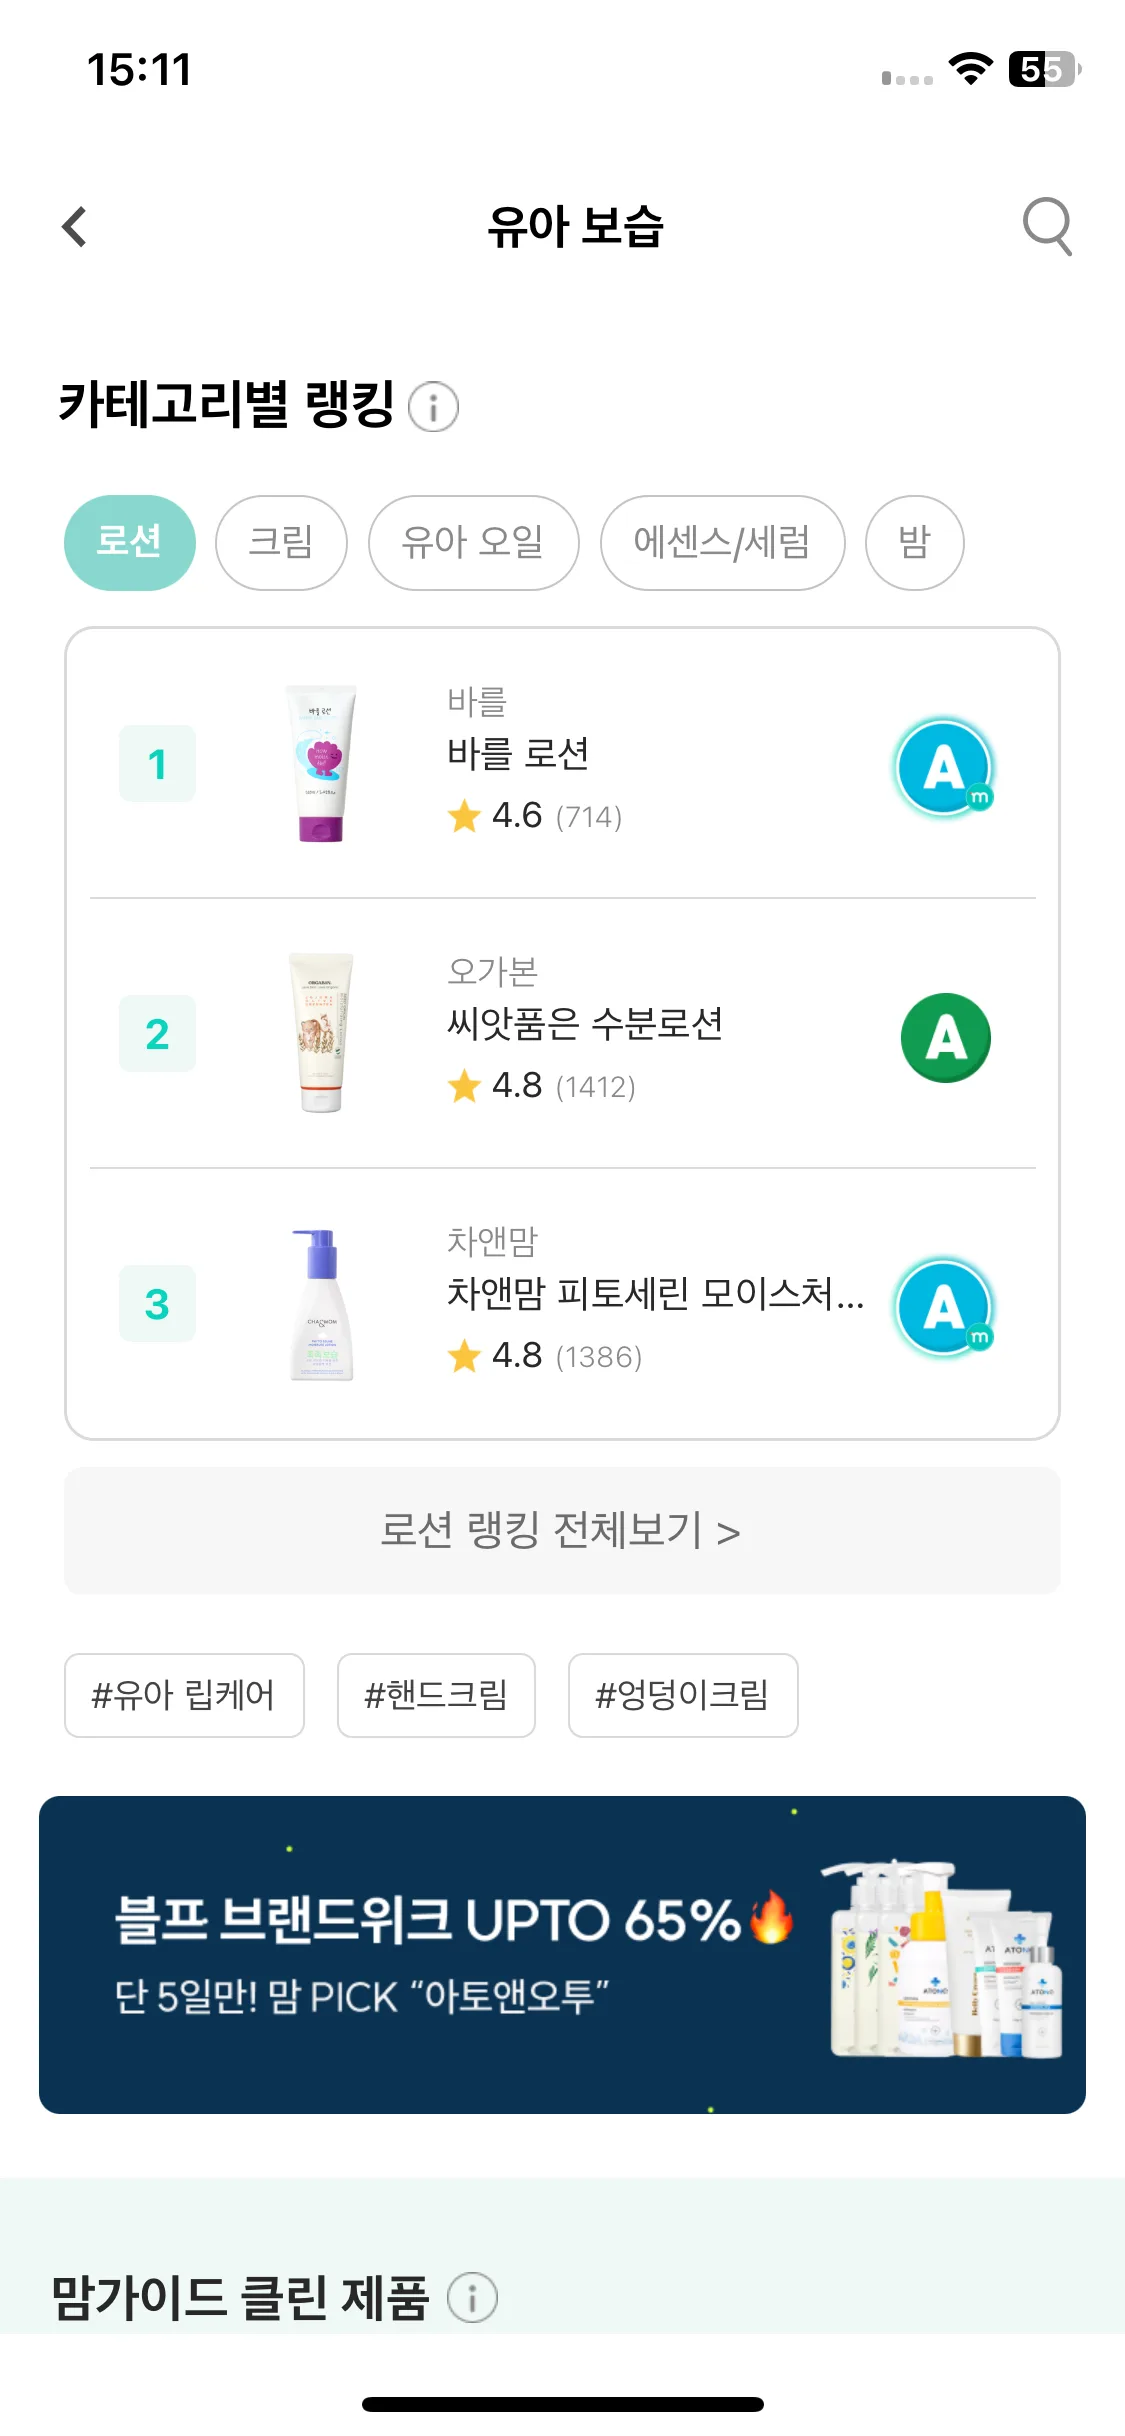The image size is (1125, 2436).
Task: Tap the A grade badge for 바를 로션
Action: [x=945, y=767]
